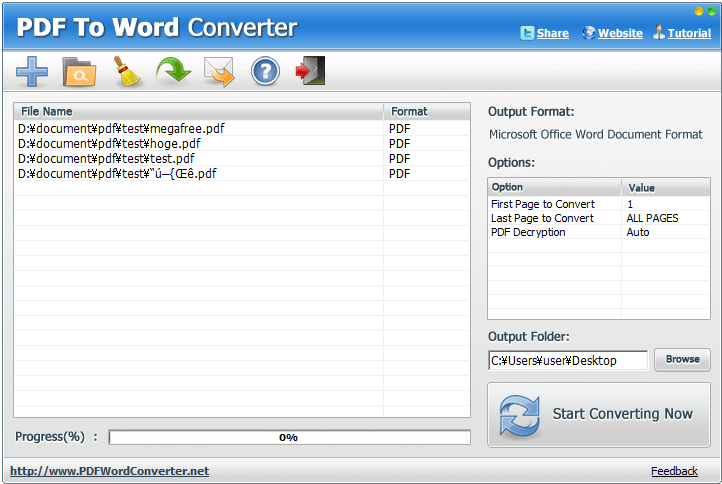722x484 pixels.
Task: Click the green dot window button
Action: pos(711,12)
